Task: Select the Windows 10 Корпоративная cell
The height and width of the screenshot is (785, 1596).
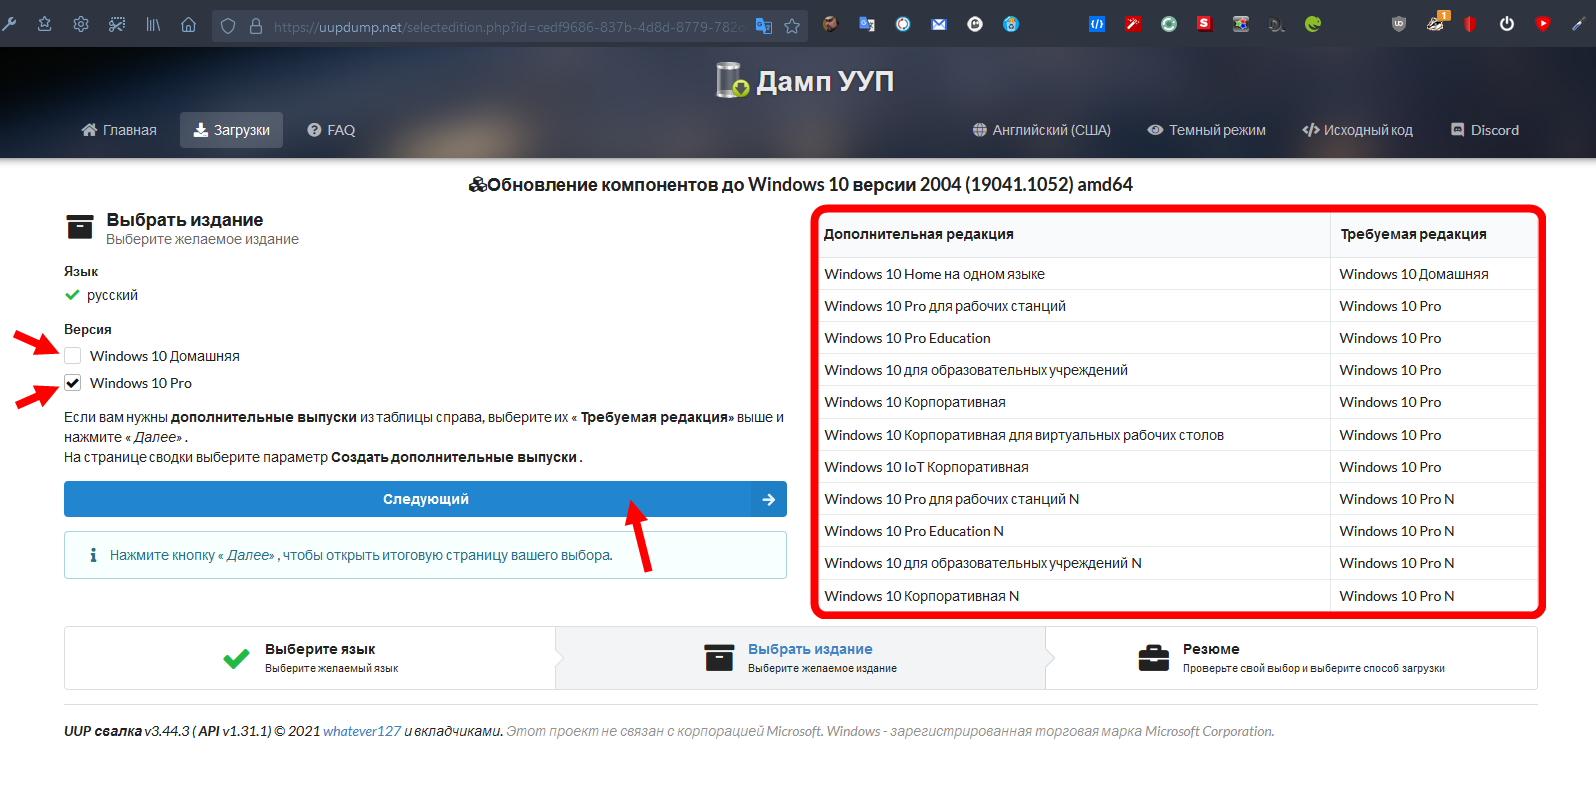Action: pos(1074,402)
